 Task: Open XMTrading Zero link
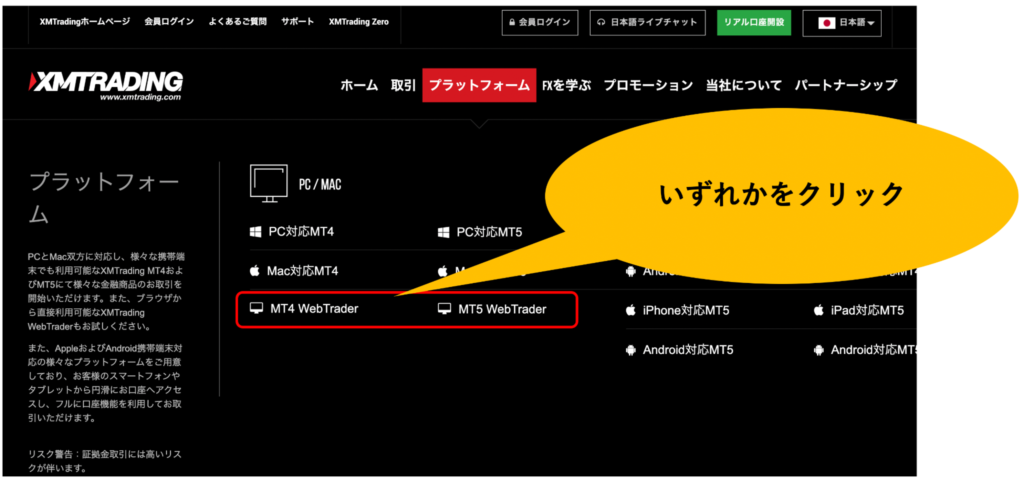coord(359,22)
